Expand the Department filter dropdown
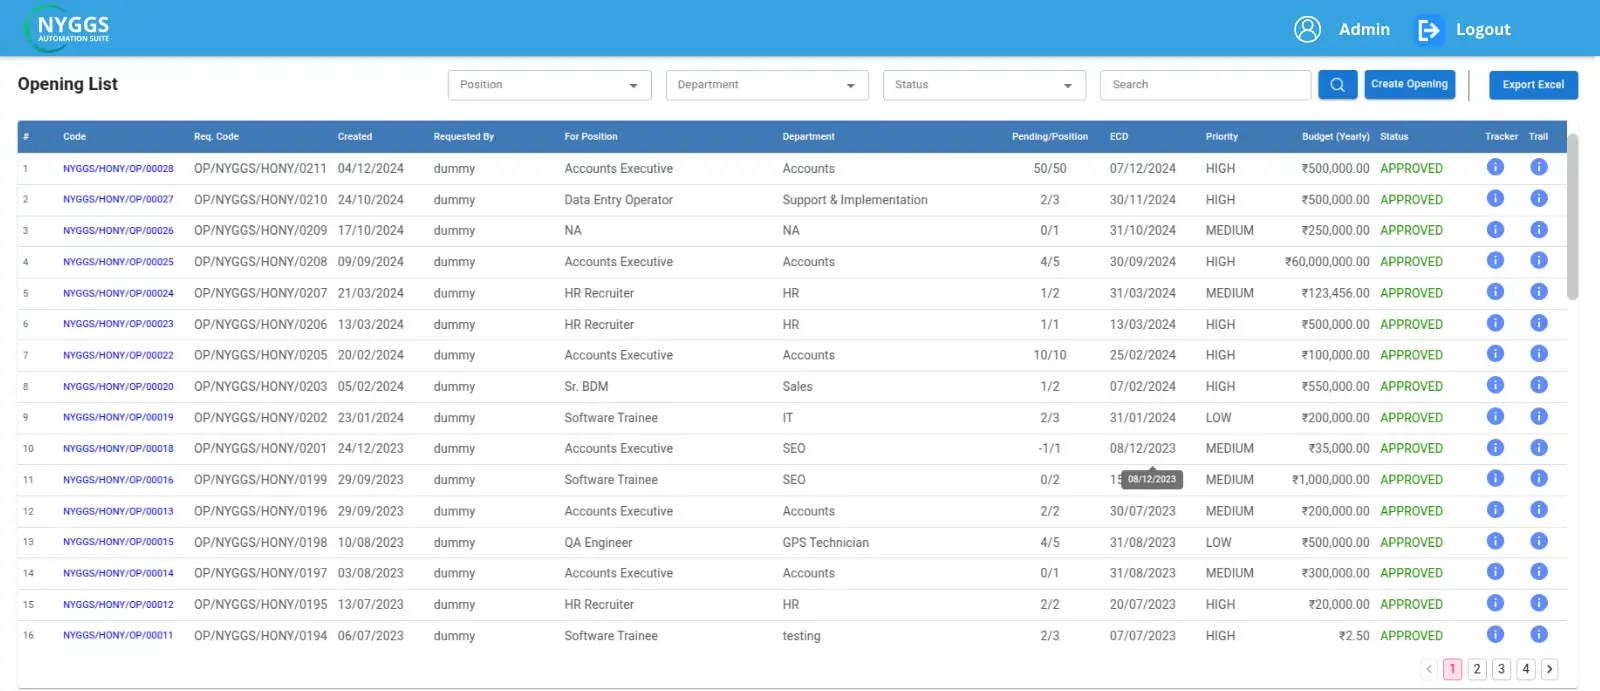 (767, 85)
